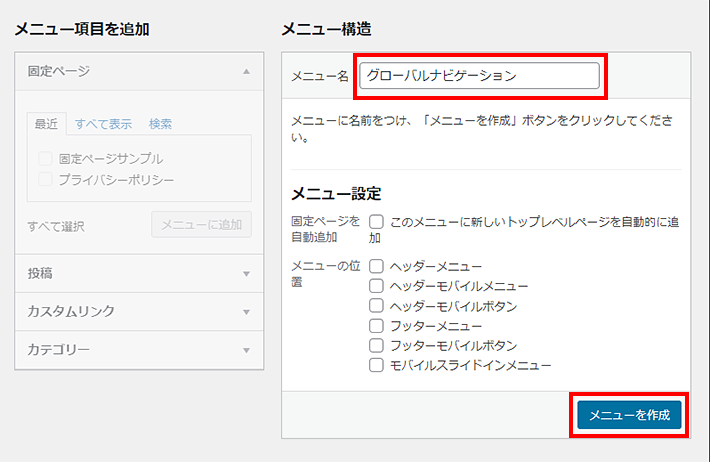Click the メニューを作成 button
Image resolution: width=710 pixels, height=462 pixels.
[629, 415]
